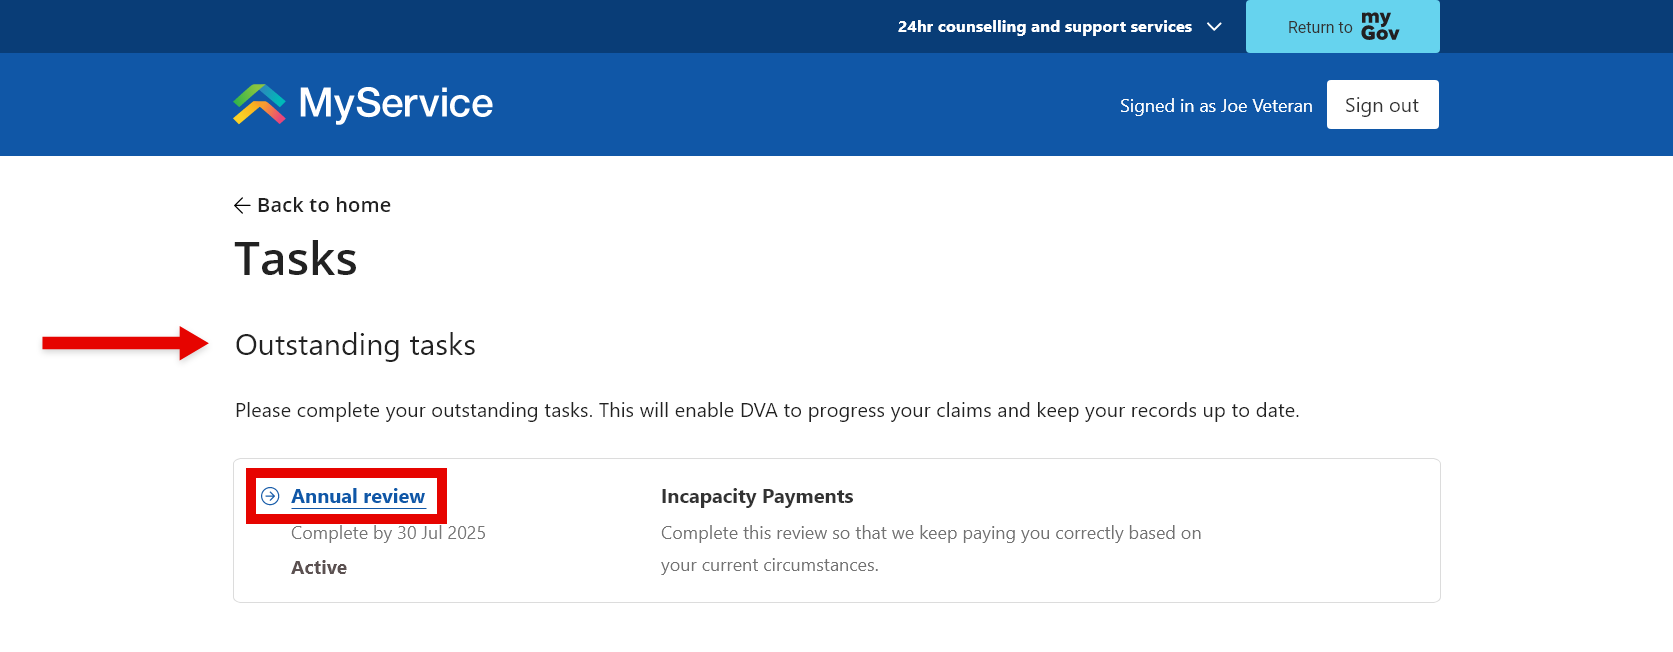The height and width of the screenshot is (652, 1673).
Task: Click the Active status label
Action: click(x=319, y=568)
